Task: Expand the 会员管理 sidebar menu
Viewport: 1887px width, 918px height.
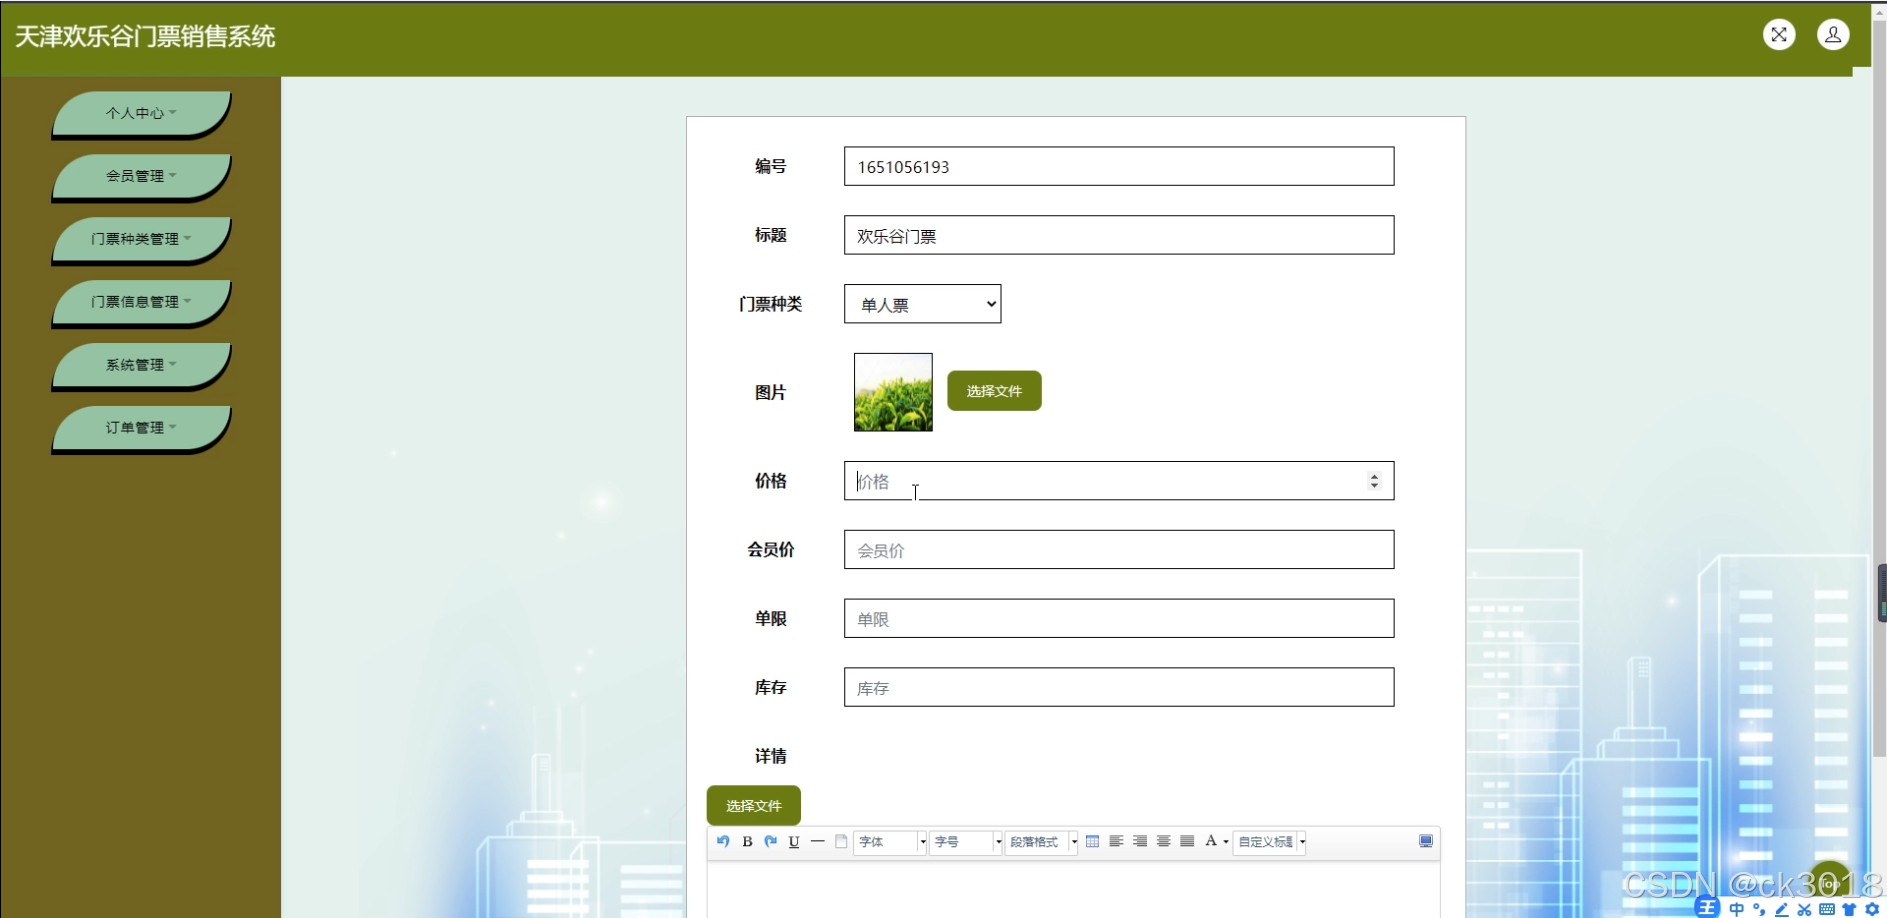Action: tap(141, 176)
